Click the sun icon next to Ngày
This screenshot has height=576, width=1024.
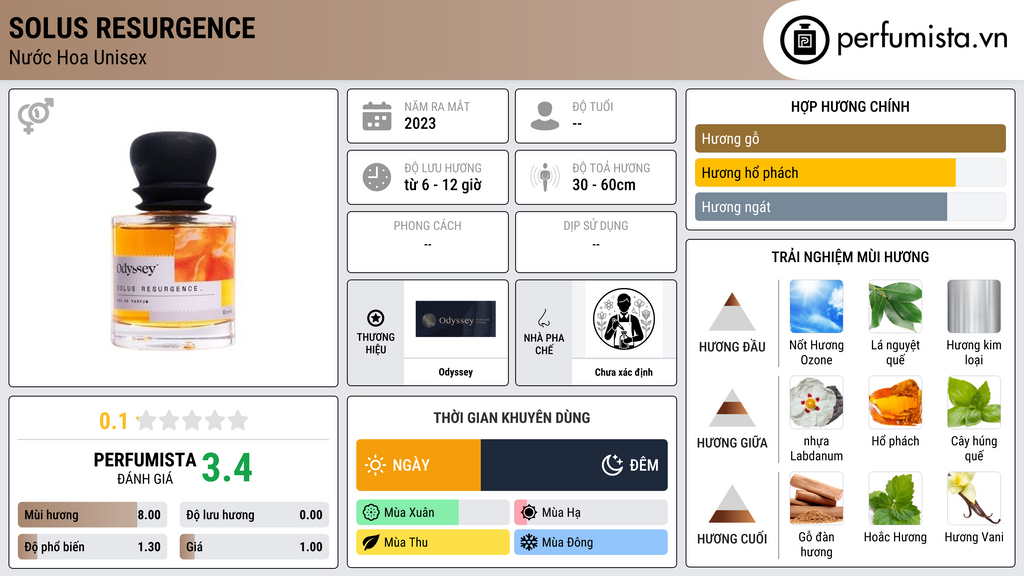pyautogui.click(x=376, y=465)
